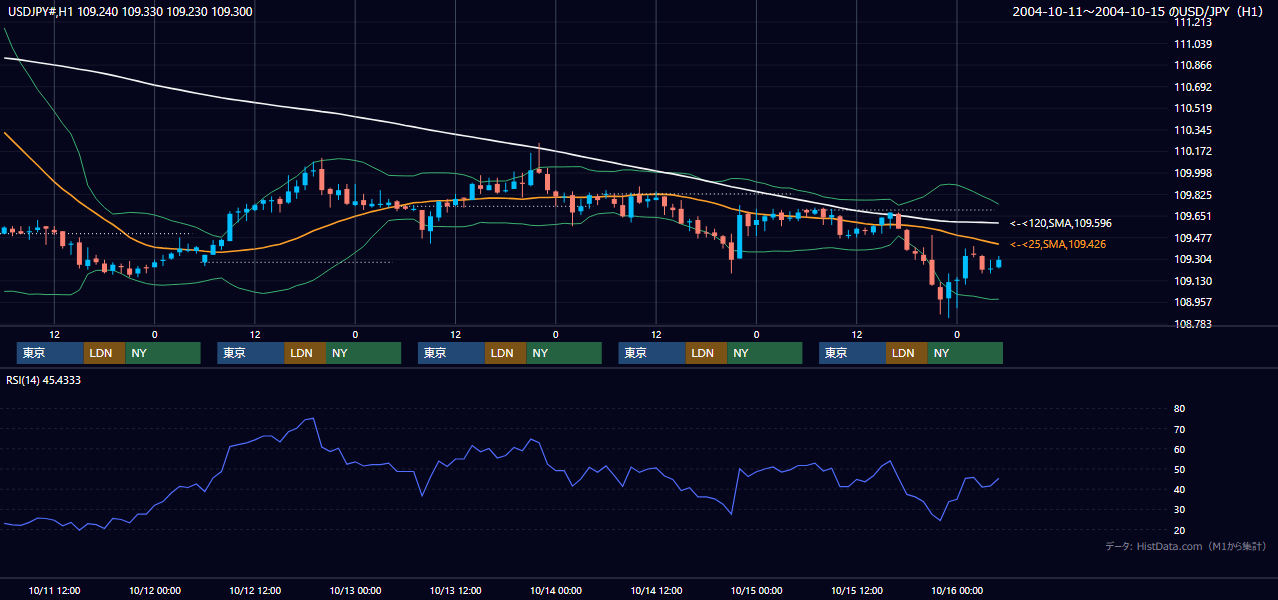Image resolution: width=1278 pixels, height=600 pixels.
Task: Select the 2004-10-11～2004-10-15 USD/JPY title
Action: point(1140,12)
